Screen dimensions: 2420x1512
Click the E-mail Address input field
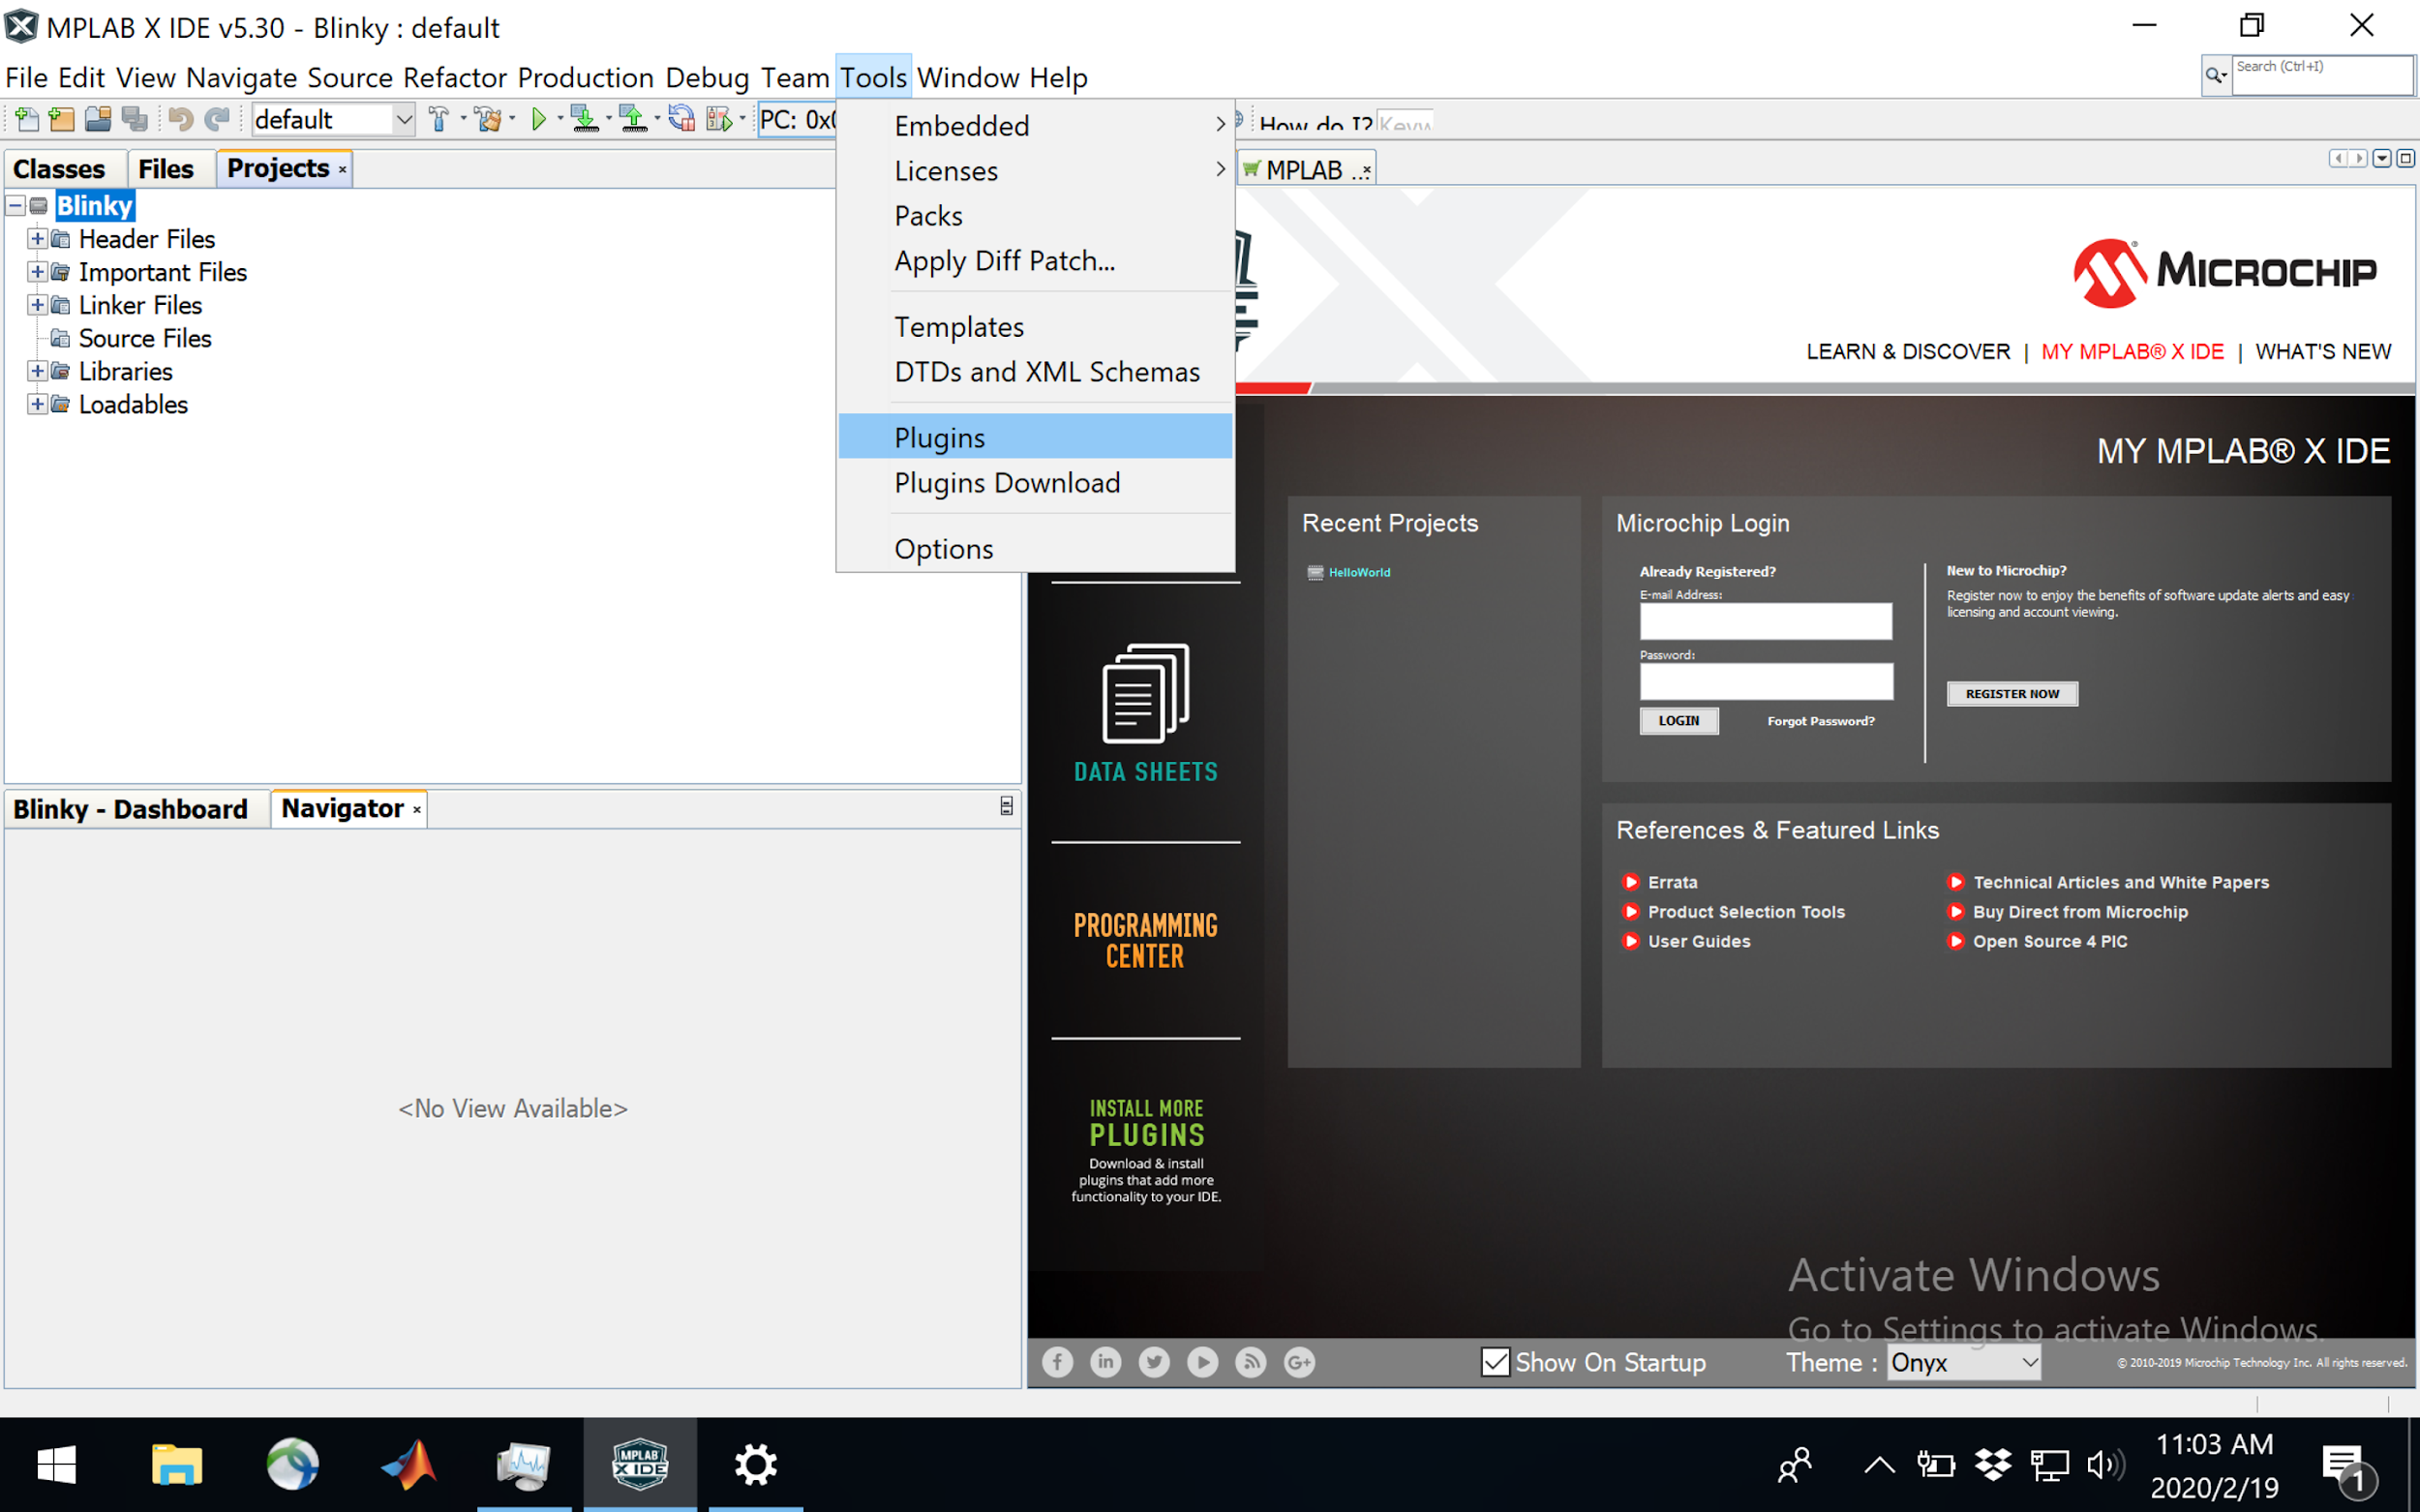(1766, 621)
